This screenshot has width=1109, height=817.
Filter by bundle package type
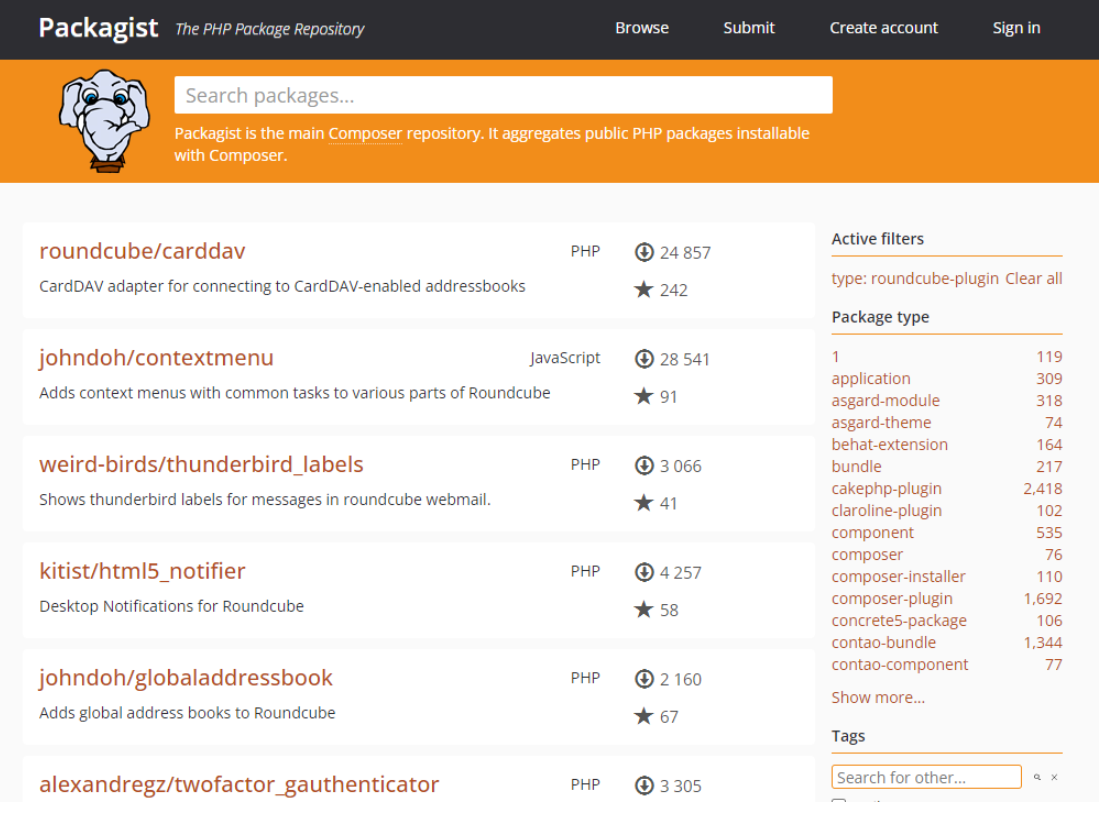[857, 466]
